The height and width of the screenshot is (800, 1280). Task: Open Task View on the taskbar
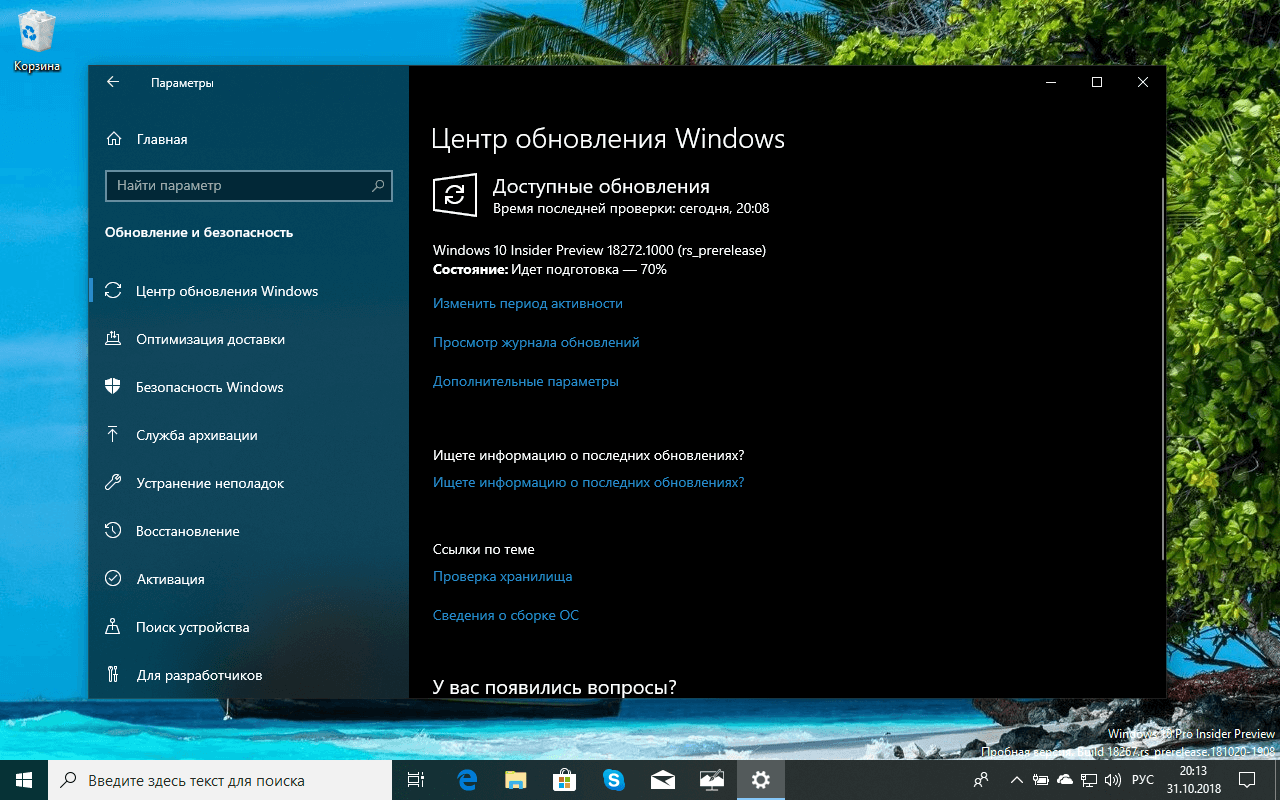click(x=417, y=779)
